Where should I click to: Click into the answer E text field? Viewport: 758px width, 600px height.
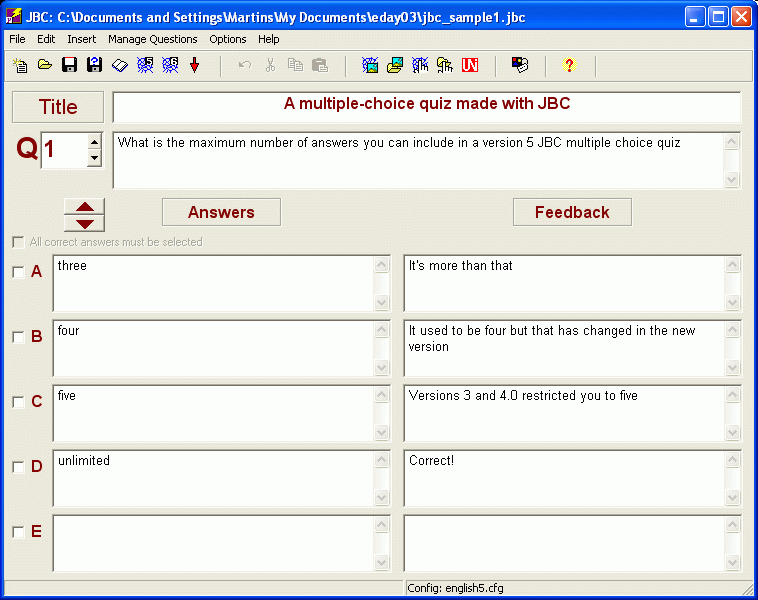[x=212, y=543]
